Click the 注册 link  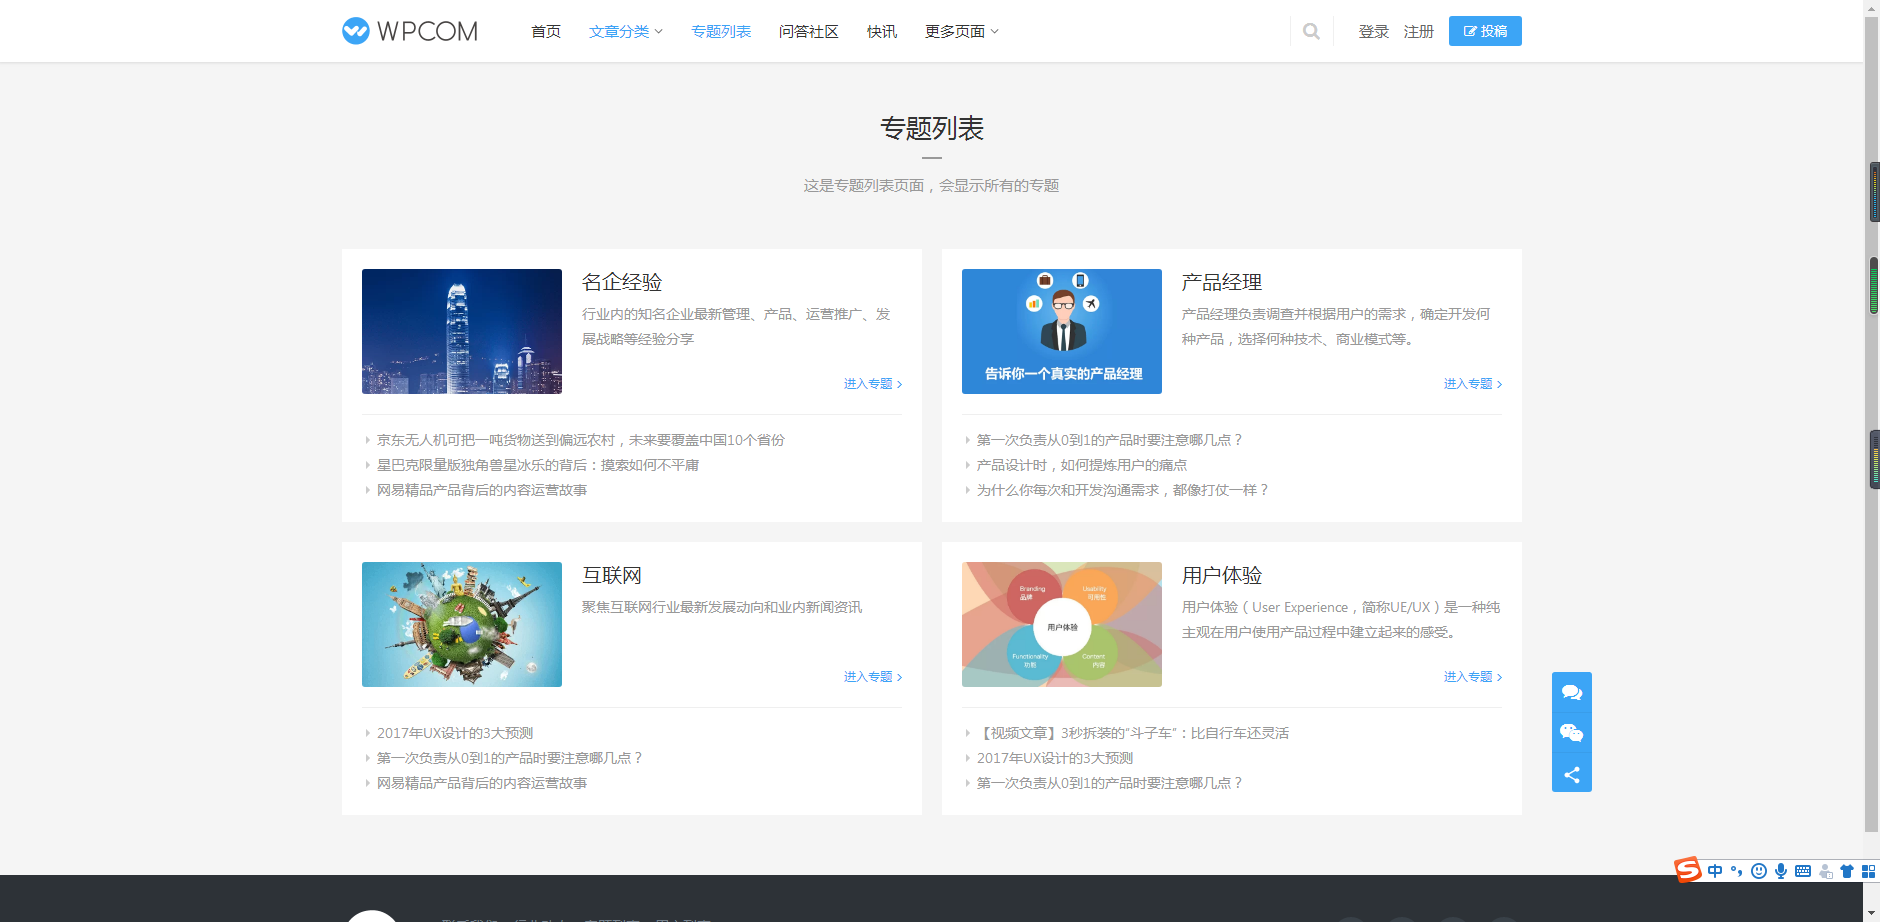click(x=1419, y=32)
